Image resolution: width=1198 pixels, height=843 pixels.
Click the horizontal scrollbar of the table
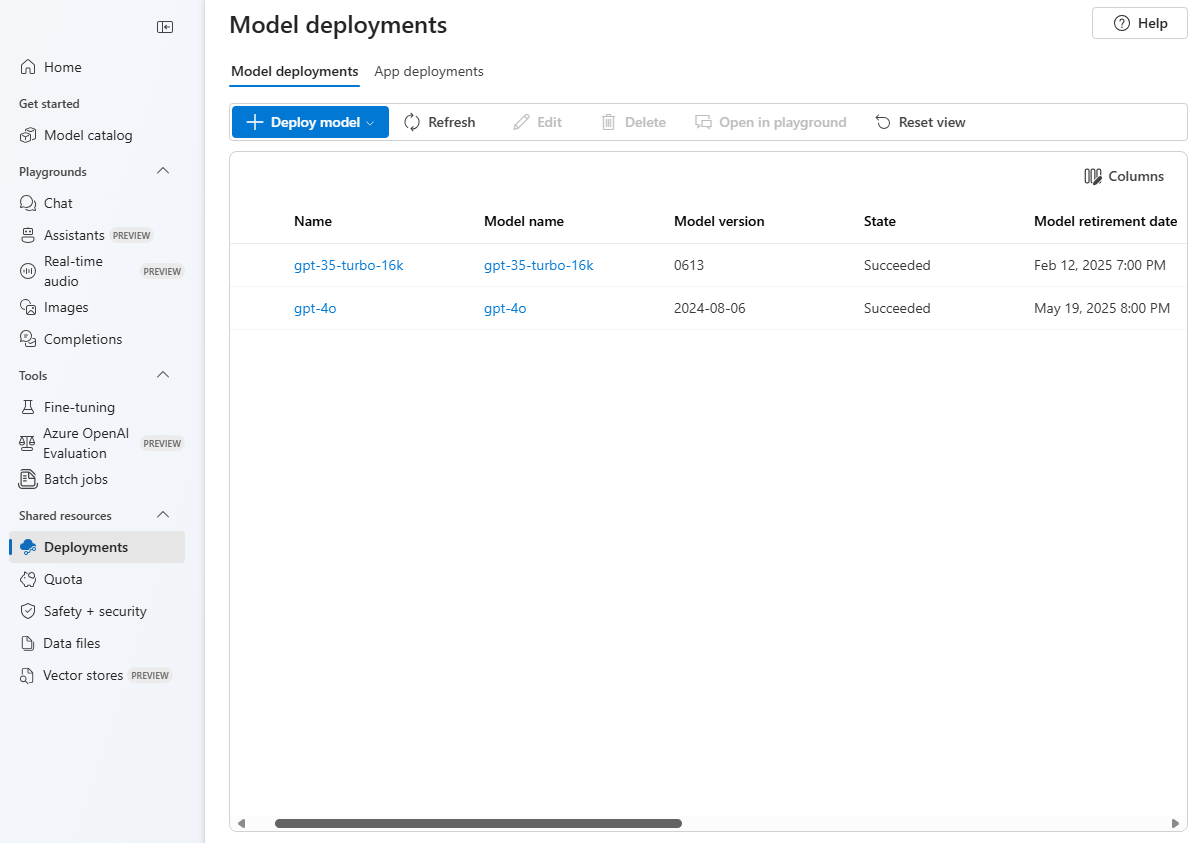(x=478, y=823)
